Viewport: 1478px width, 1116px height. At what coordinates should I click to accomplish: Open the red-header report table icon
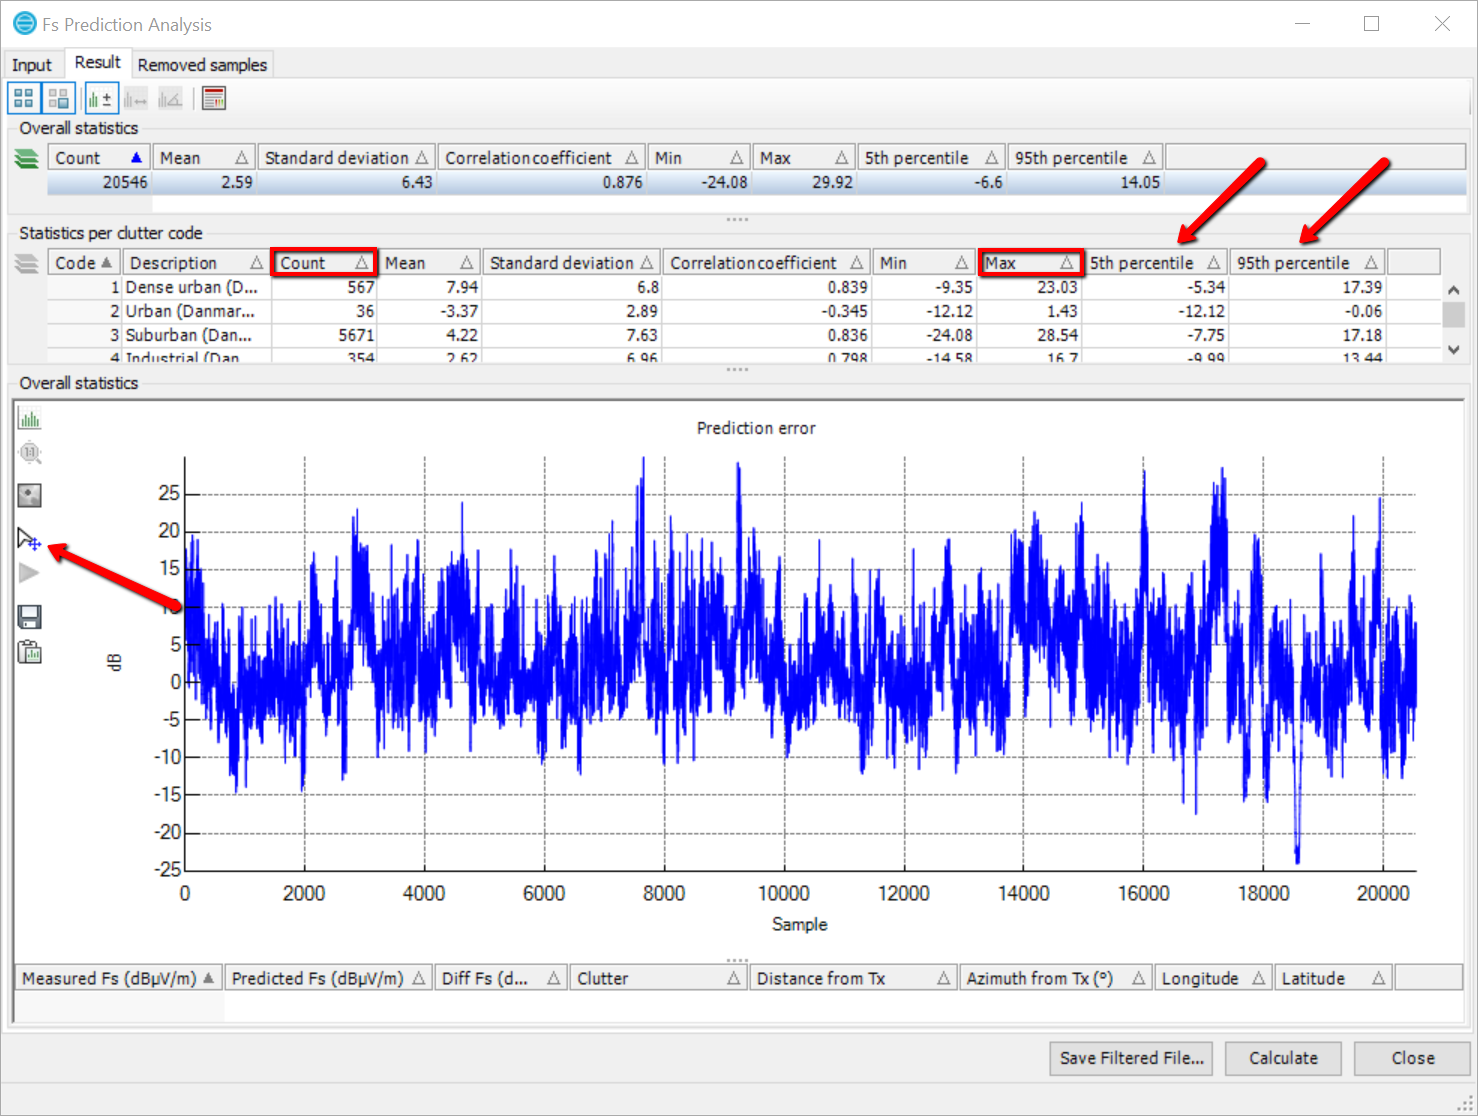pyautogui.click(x=214, y=98)
